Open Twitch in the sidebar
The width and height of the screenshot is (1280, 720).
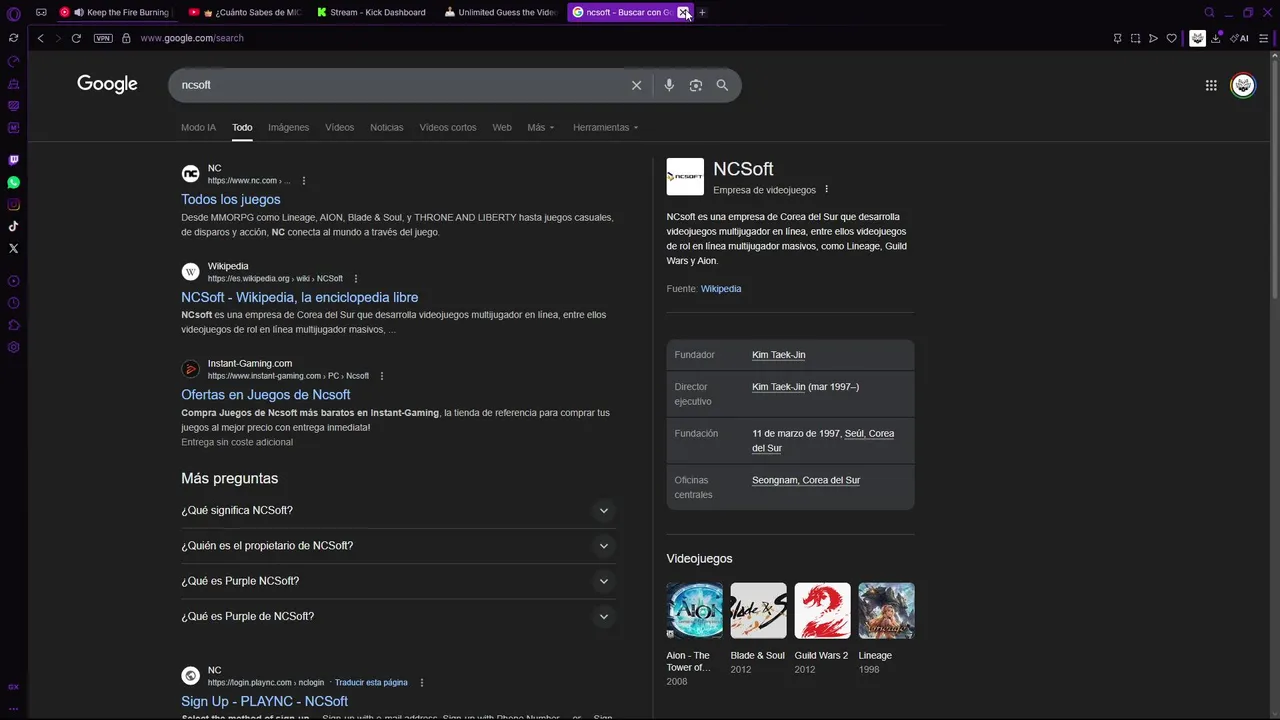tap(13, 160)
